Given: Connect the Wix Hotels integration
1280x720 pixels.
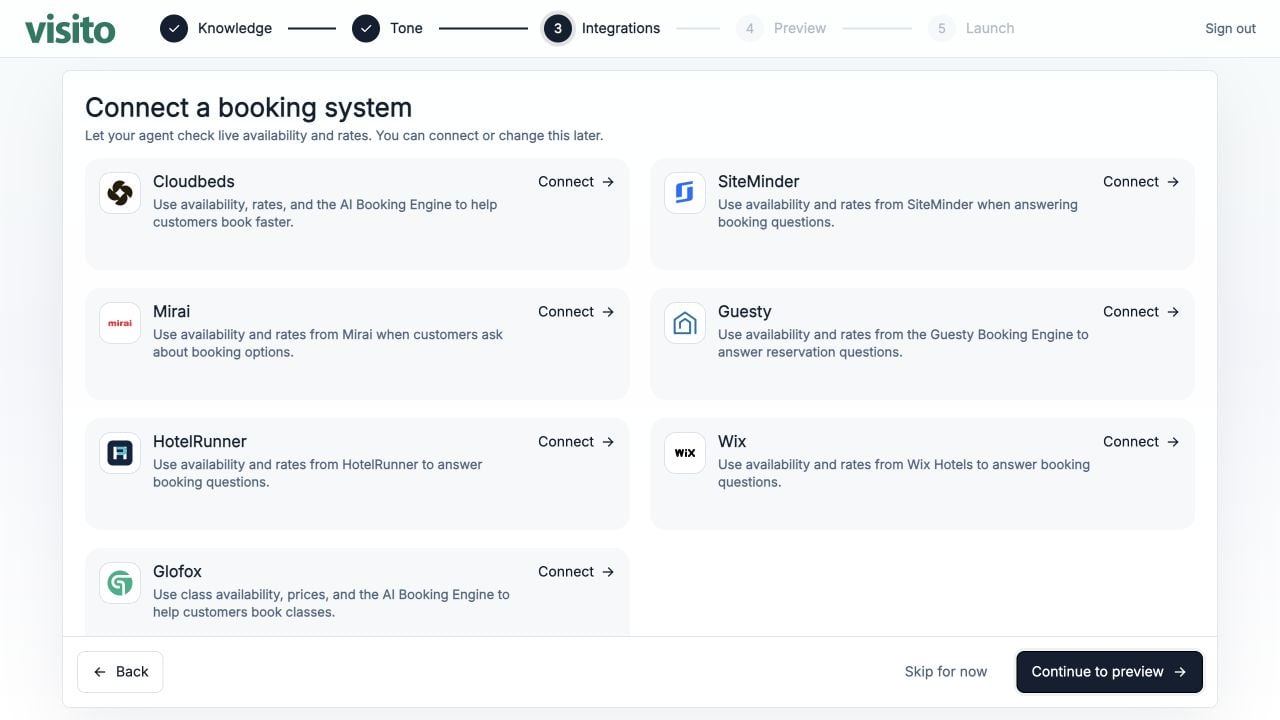Looking at the screenshot, I should [x=1141, y=442].
